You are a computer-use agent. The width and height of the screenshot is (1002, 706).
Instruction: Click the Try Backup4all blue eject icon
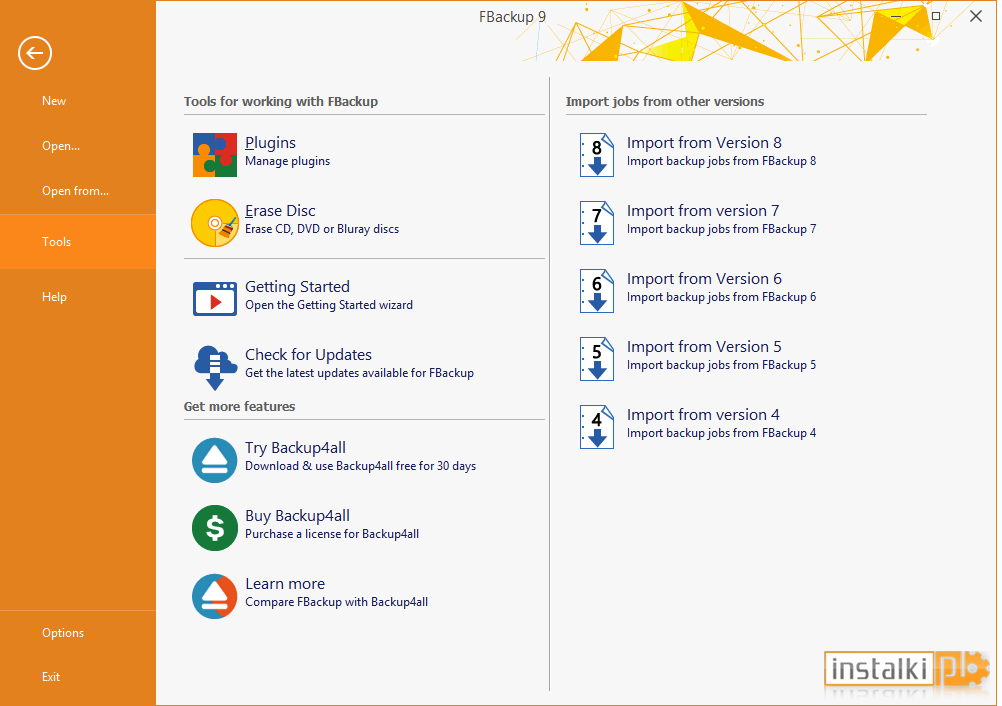tap(215, 460)
